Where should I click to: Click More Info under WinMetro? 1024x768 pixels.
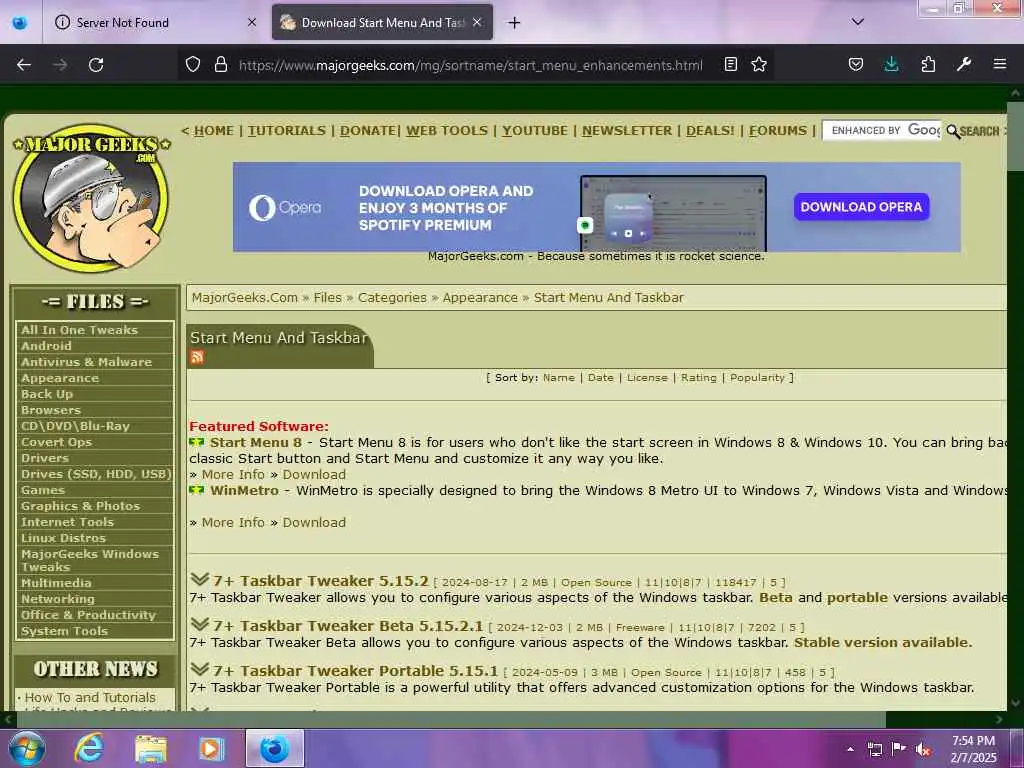pos(233,522)
